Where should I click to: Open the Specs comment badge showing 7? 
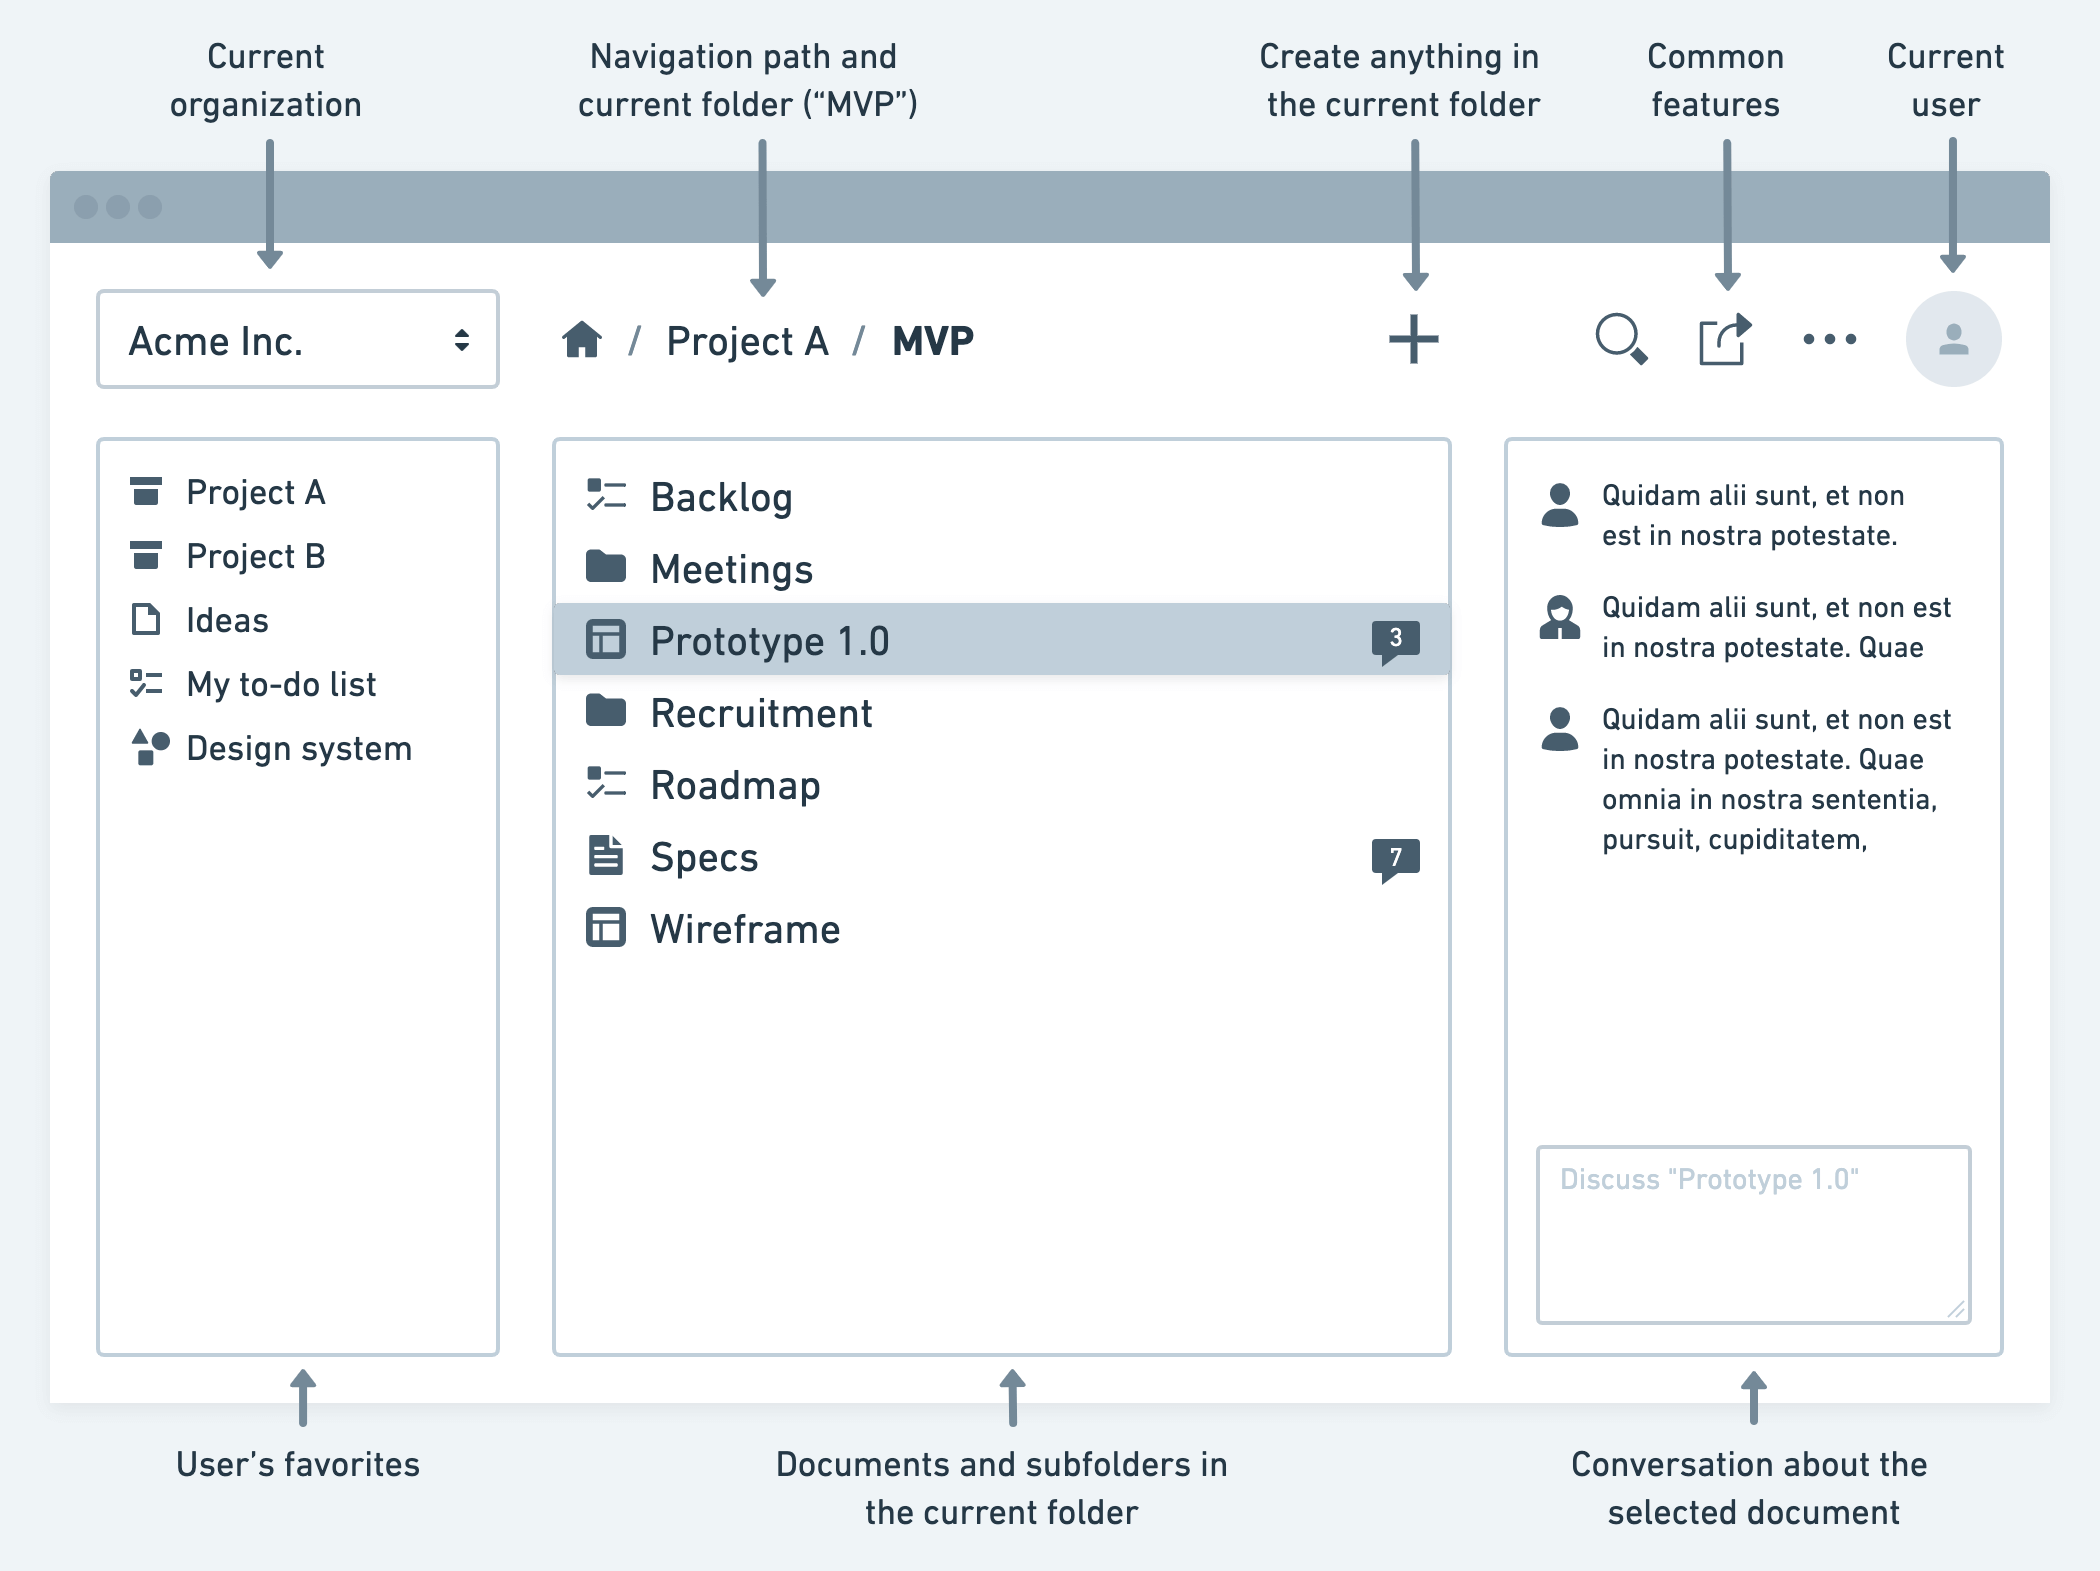(x=1395, y=858)
